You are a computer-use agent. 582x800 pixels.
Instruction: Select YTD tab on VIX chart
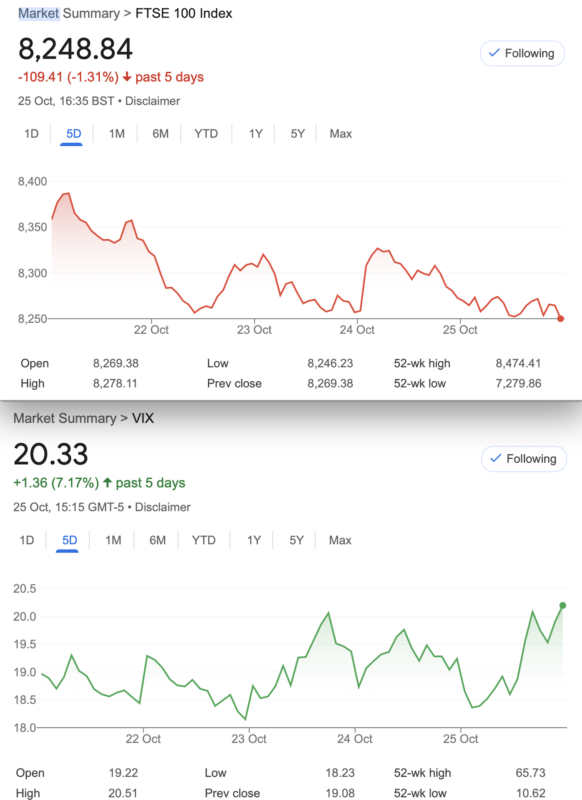(204, 540)
